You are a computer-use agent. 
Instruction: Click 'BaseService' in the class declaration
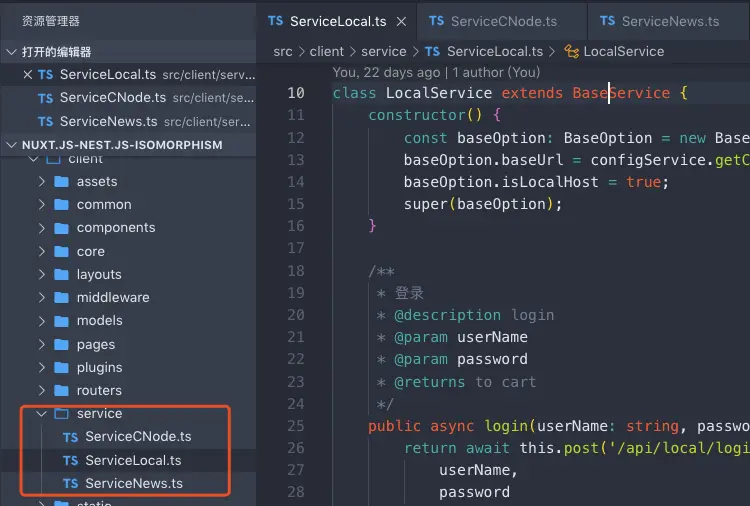click(x=621, y=93)
